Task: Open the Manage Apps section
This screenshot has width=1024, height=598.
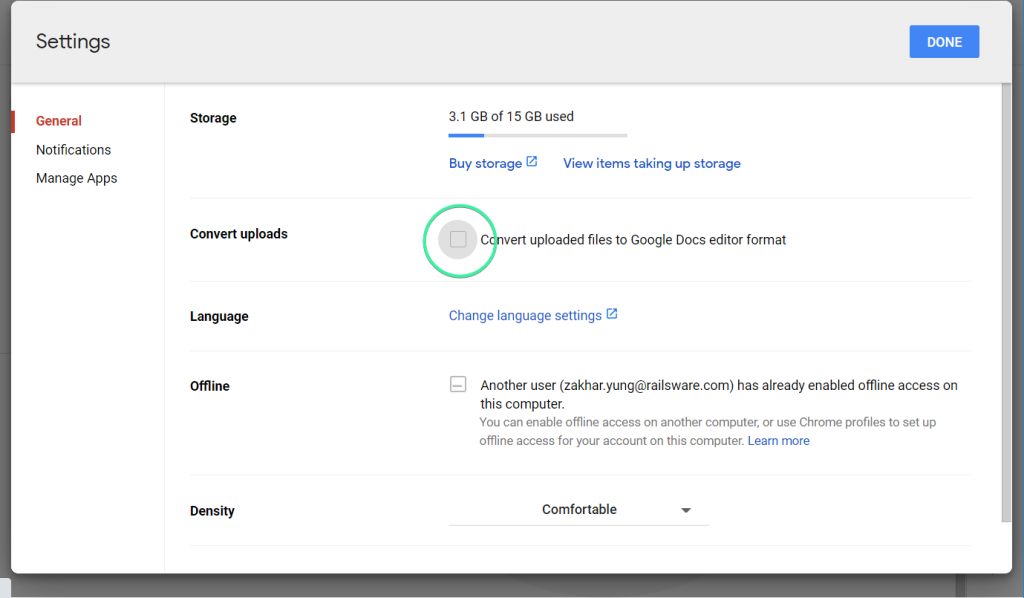Action: pyautogui.click(x=76, y=178)
